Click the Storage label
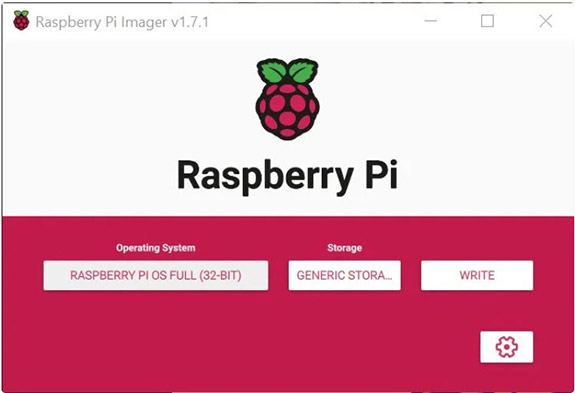The image size is (575, 393). 344,248
